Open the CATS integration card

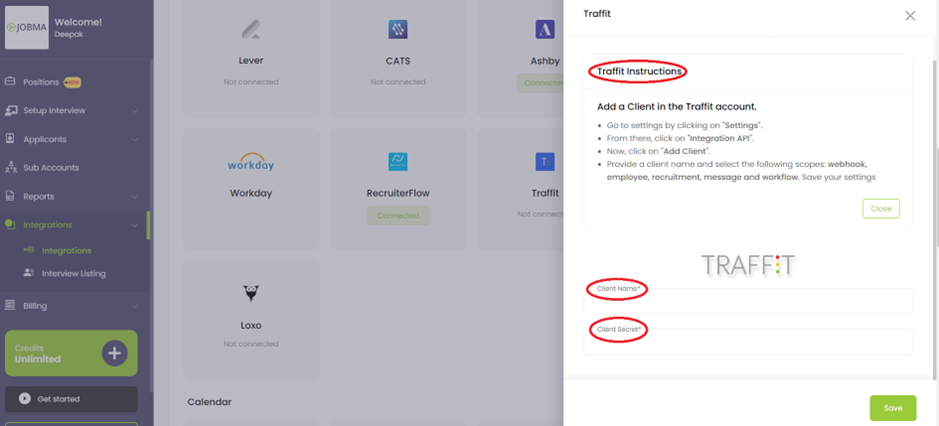tap(398, 59)
